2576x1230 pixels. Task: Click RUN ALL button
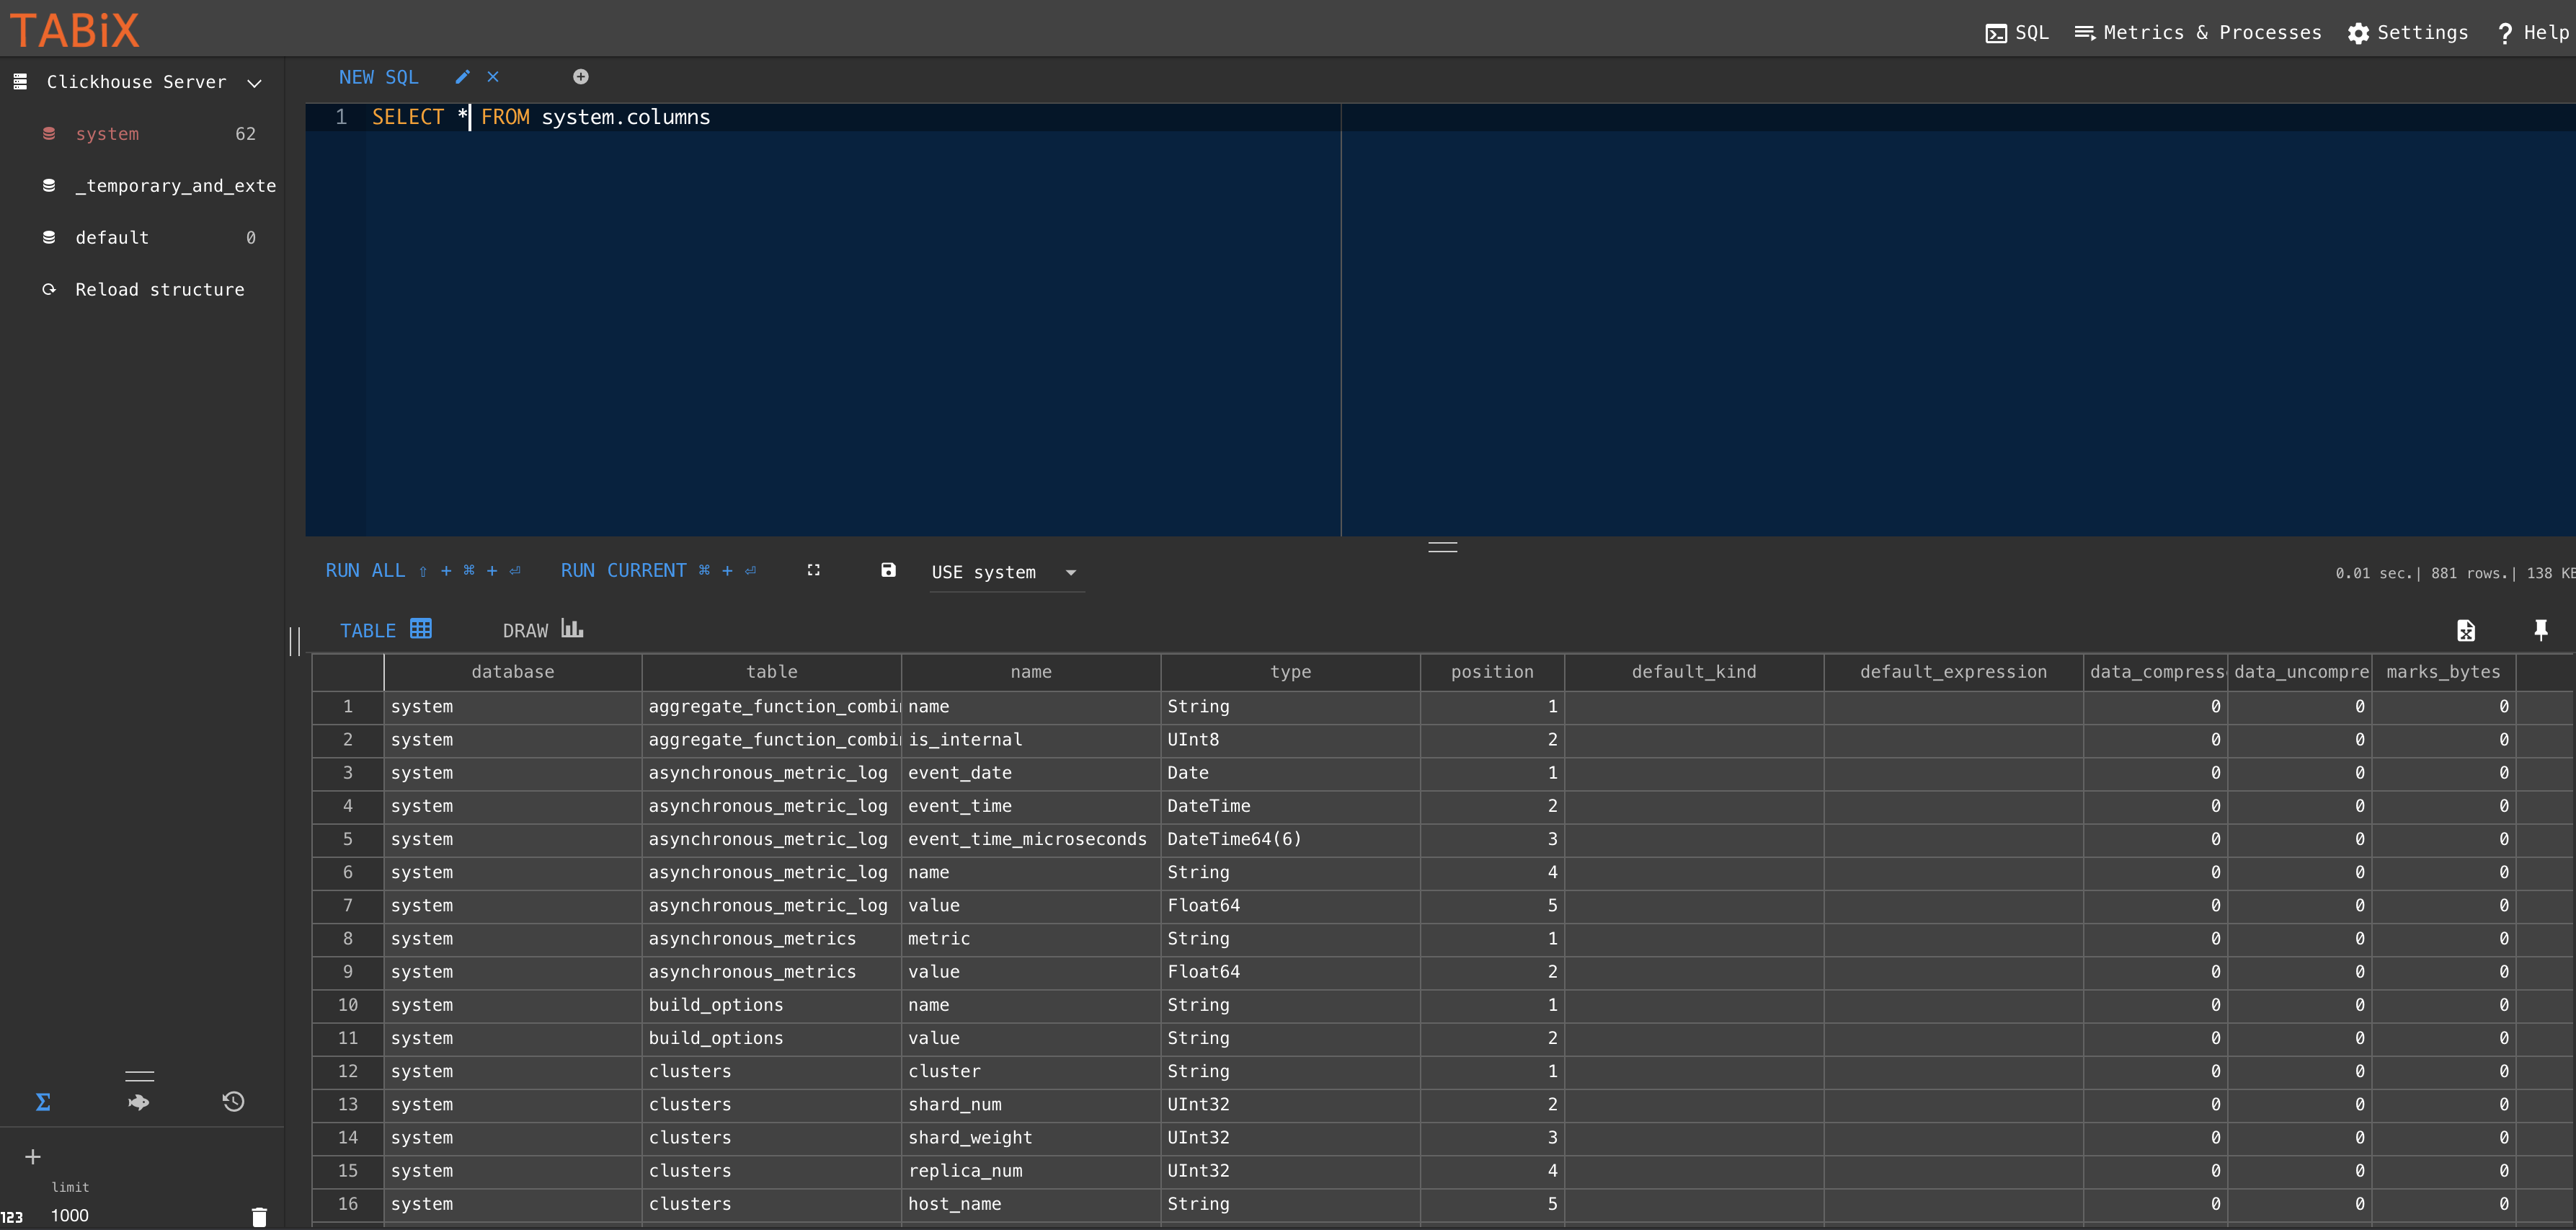pyautogui.click(x=365, y=570)
